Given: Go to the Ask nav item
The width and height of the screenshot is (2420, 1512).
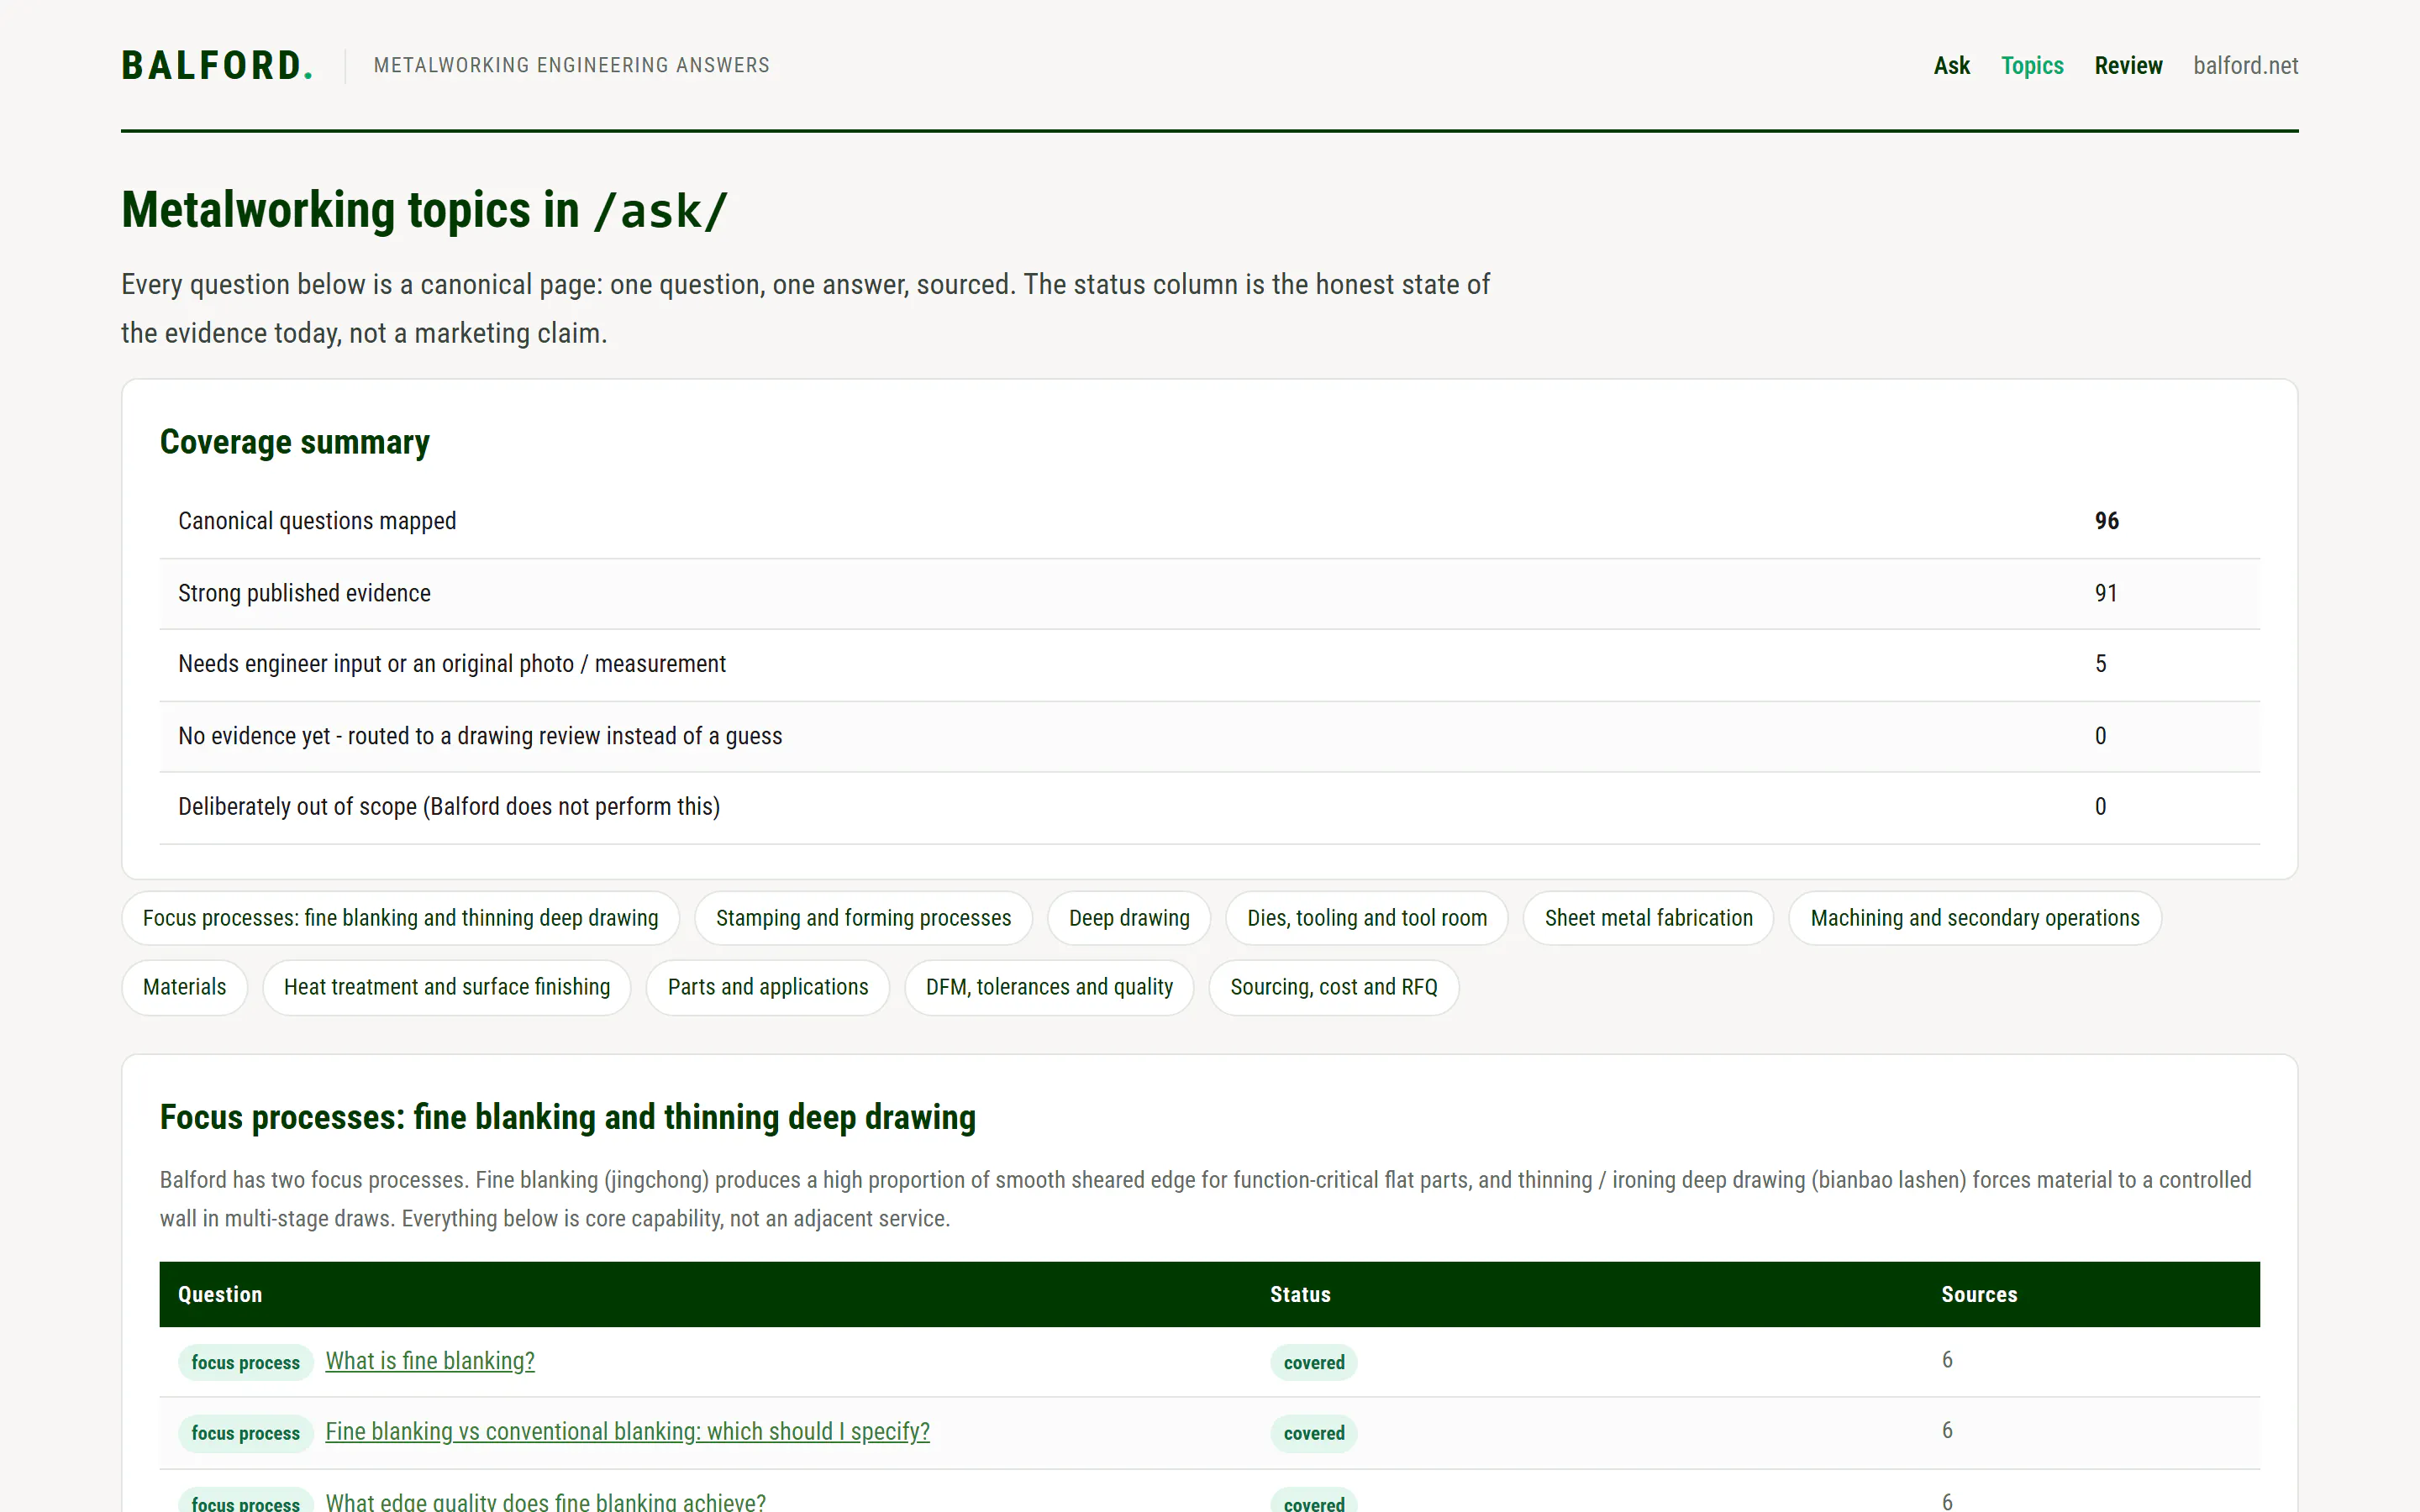Looking at the screenshot, I should point(1951,66).
